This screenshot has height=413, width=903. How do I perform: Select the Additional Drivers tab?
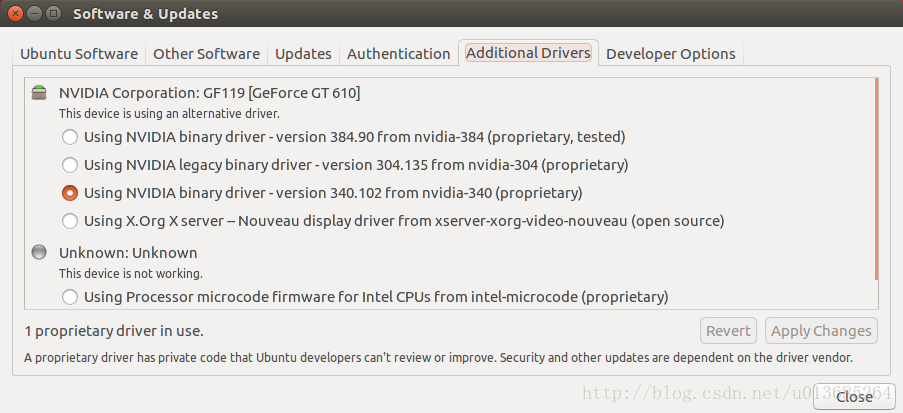click(528, 53)
